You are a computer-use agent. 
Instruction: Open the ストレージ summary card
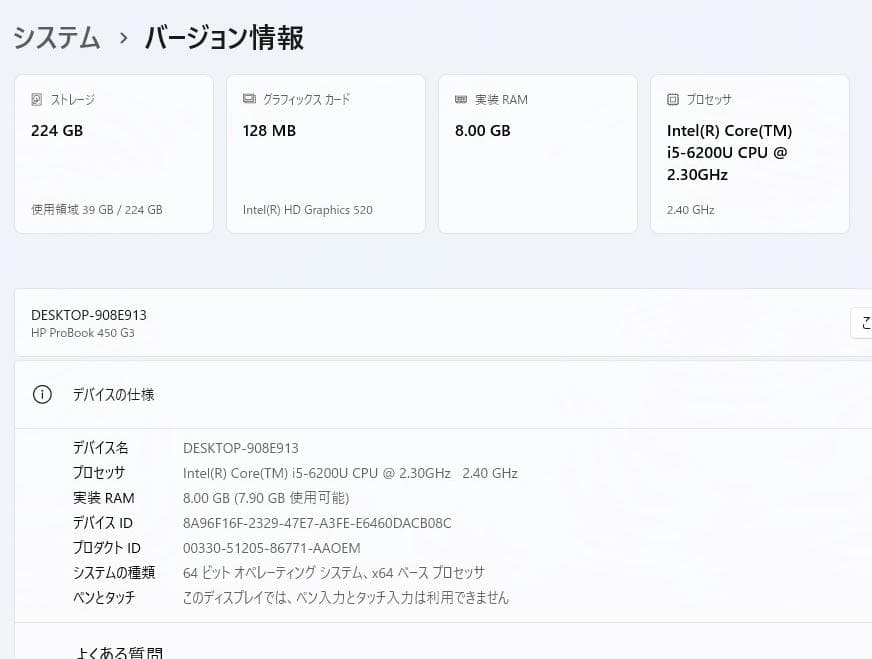click(113, 153)
